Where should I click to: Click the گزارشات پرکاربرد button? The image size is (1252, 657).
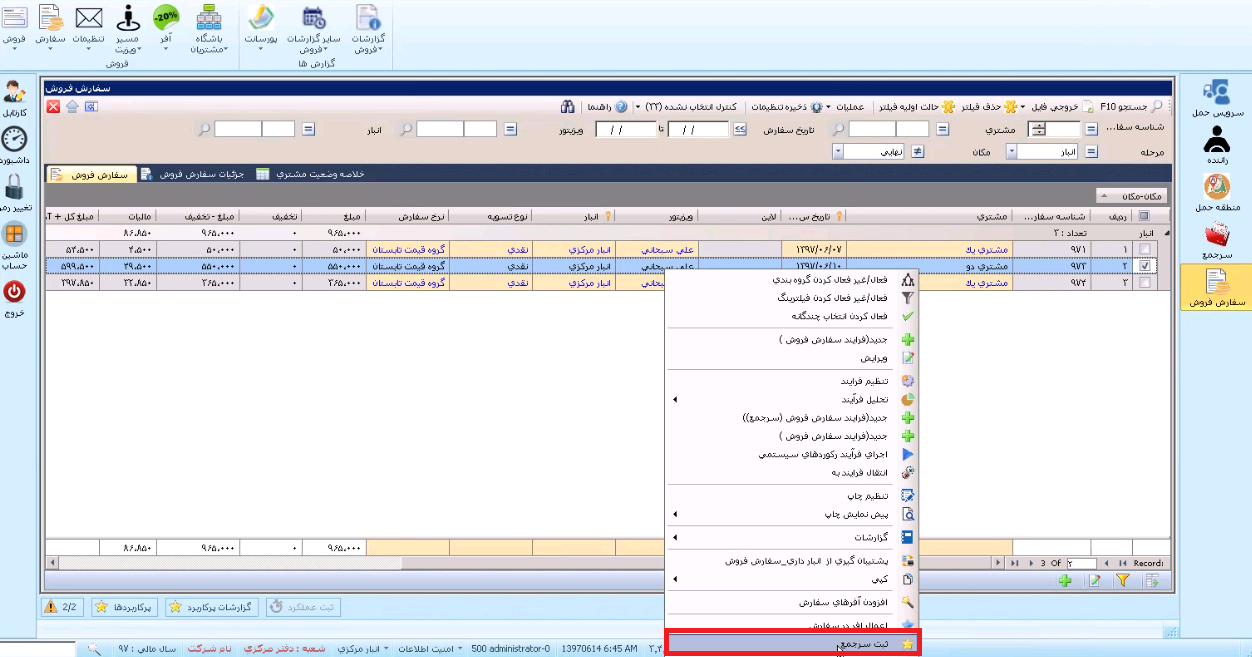pyautogui.click(x=211, y=607)
